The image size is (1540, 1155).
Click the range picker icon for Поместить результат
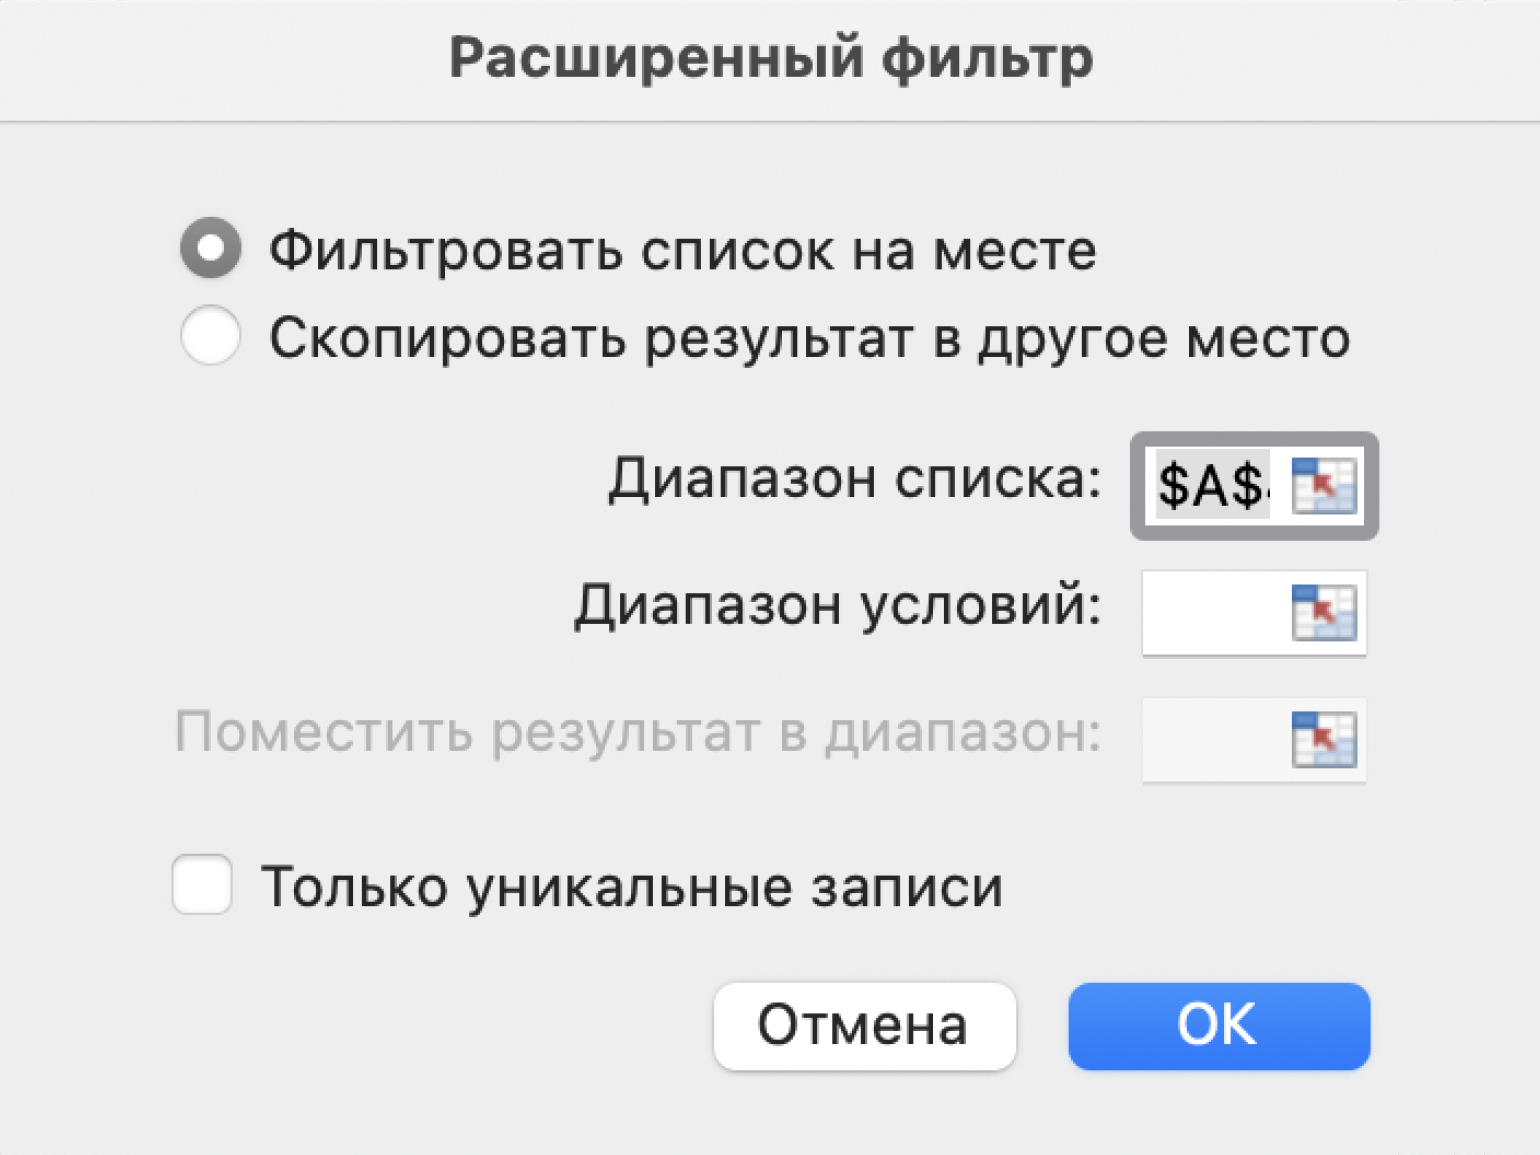[x=1323, y=739]
